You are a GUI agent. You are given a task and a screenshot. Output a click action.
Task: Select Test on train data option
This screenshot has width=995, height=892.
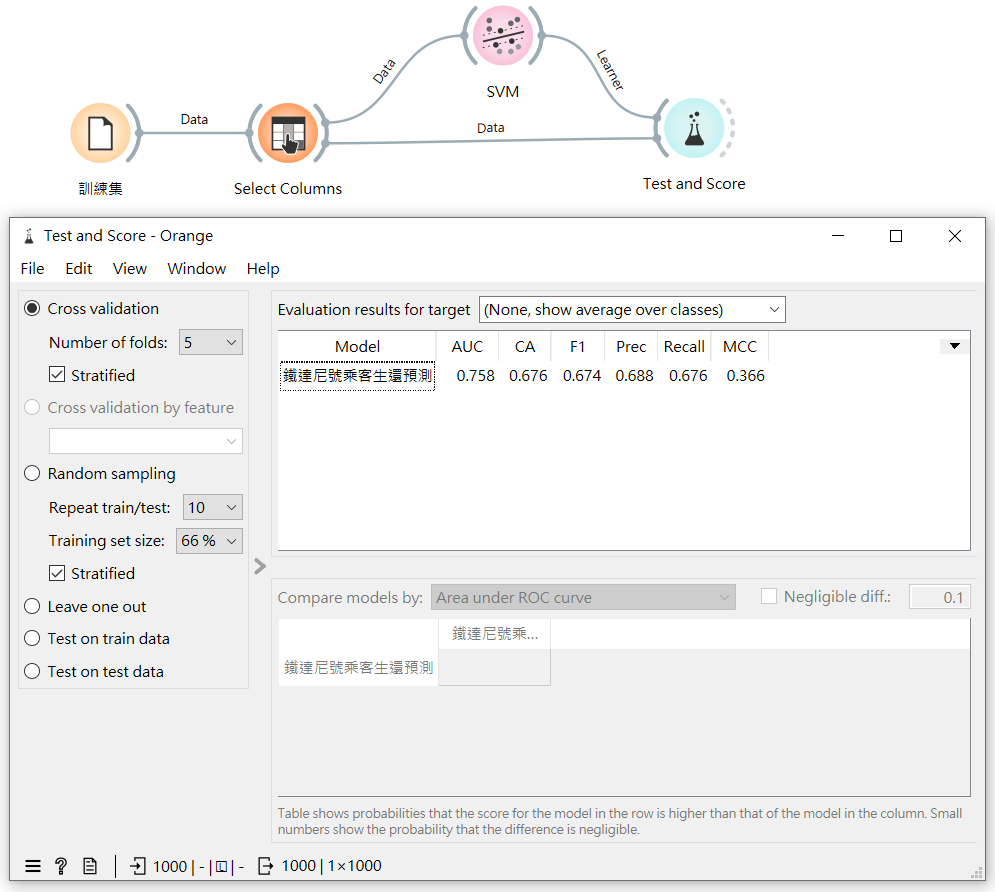tap(33, 639)
